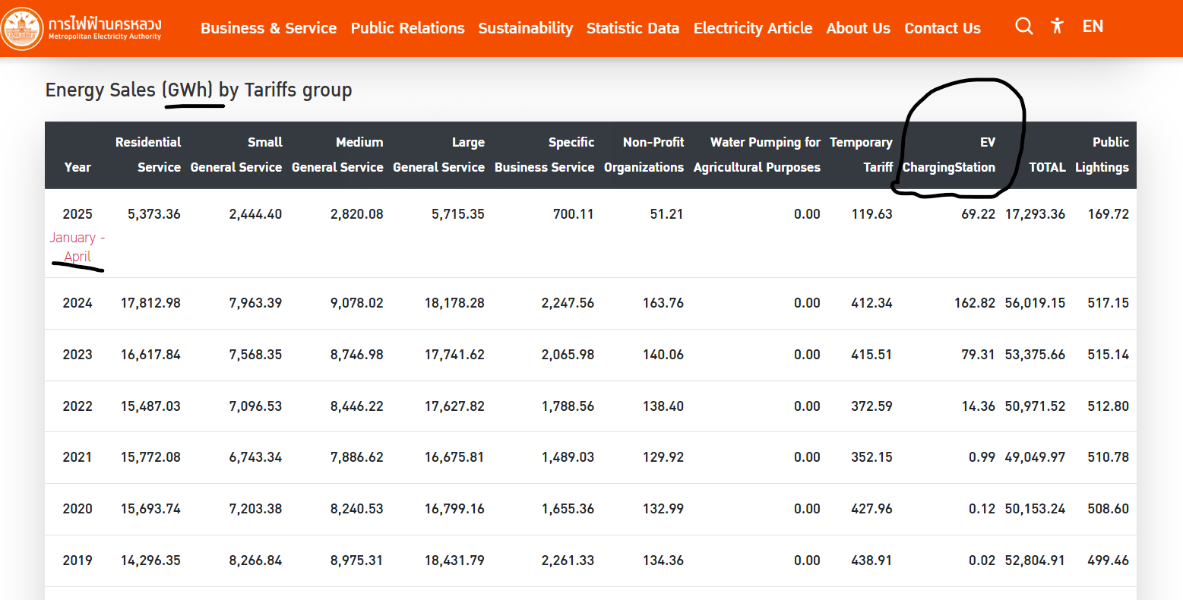Click EV charging value 14.36
The width and height of the screenshot is (1183, 600).
(978, 406)
